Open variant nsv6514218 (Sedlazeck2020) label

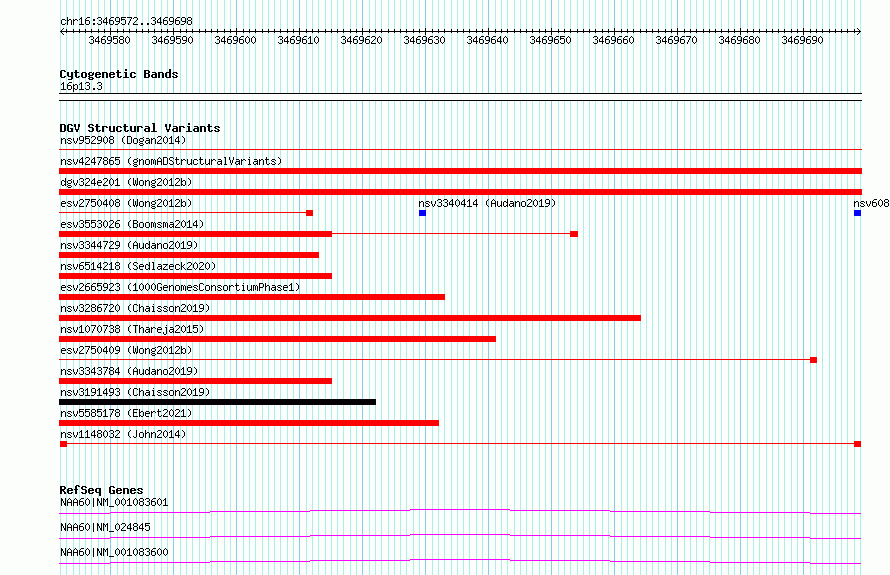tap(138, 266)
